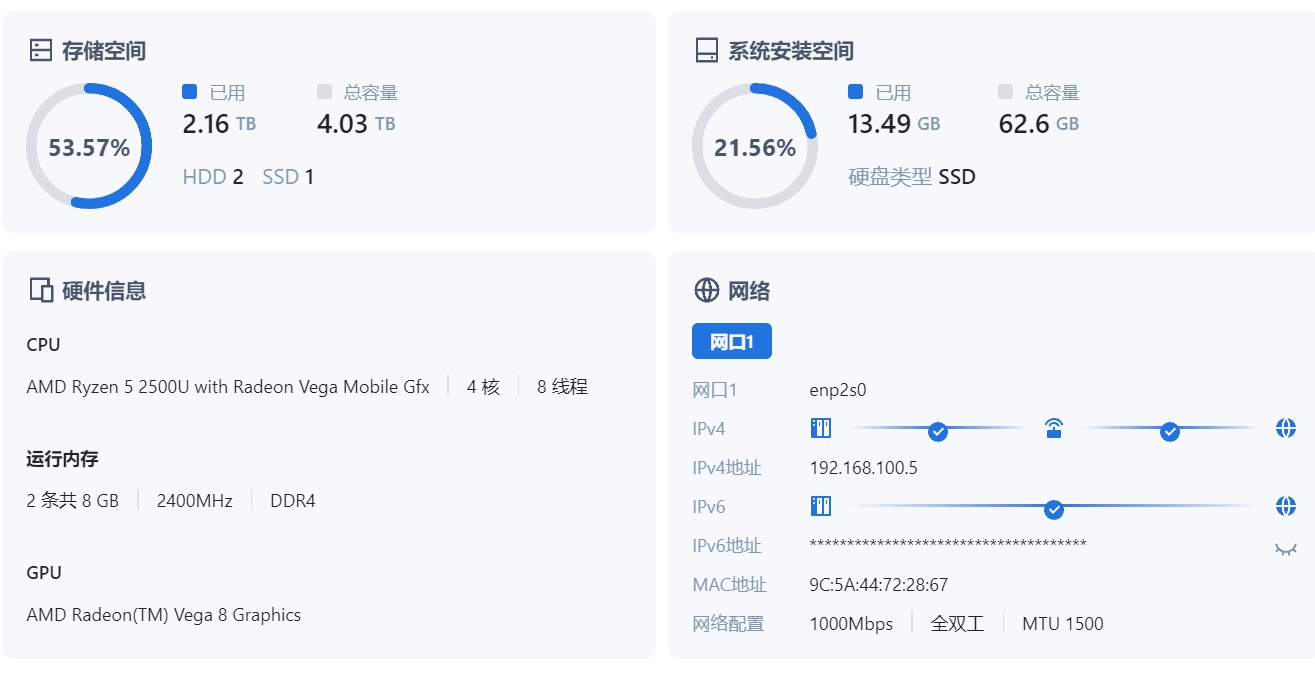Click the DDR4 memory type
Screen dimensions: 1315x687
pyautogui.click(x=293, y=501)
